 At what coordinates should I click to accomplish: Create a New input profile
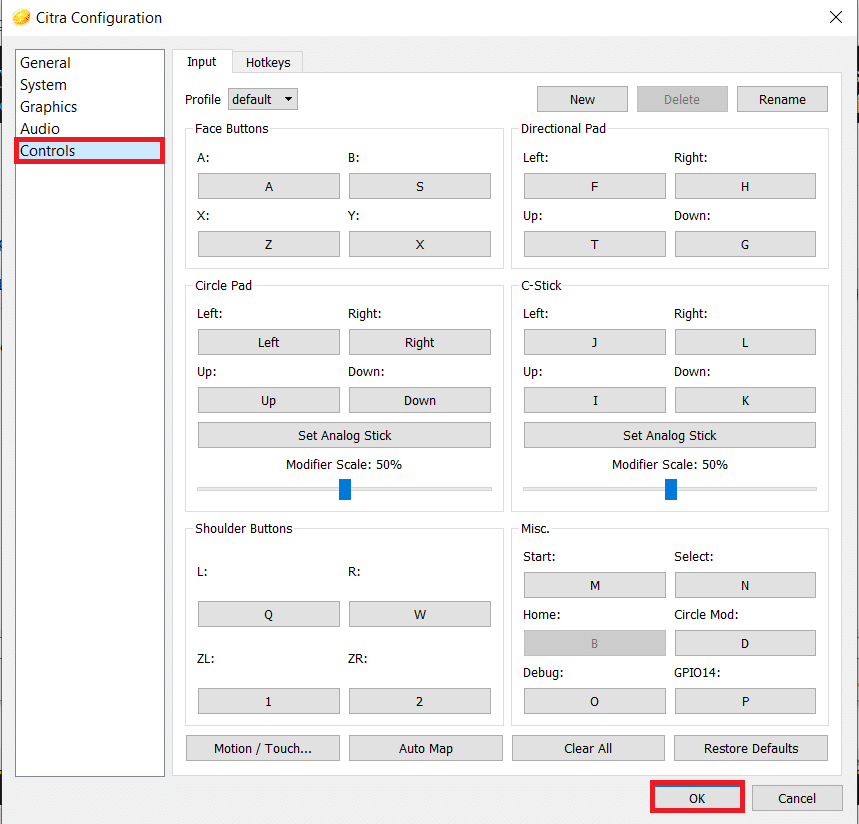[x=582, y=99]
